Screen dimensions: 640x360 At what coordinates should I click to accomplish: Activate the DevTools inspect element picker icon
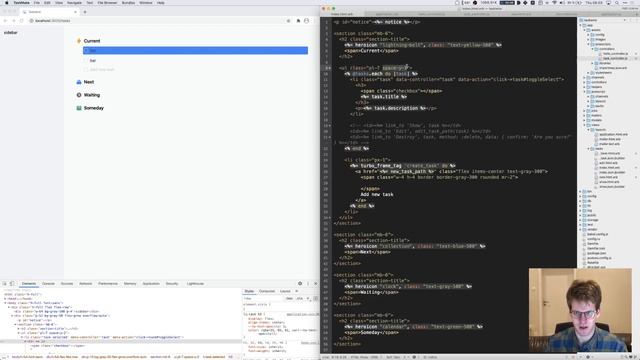5,283
